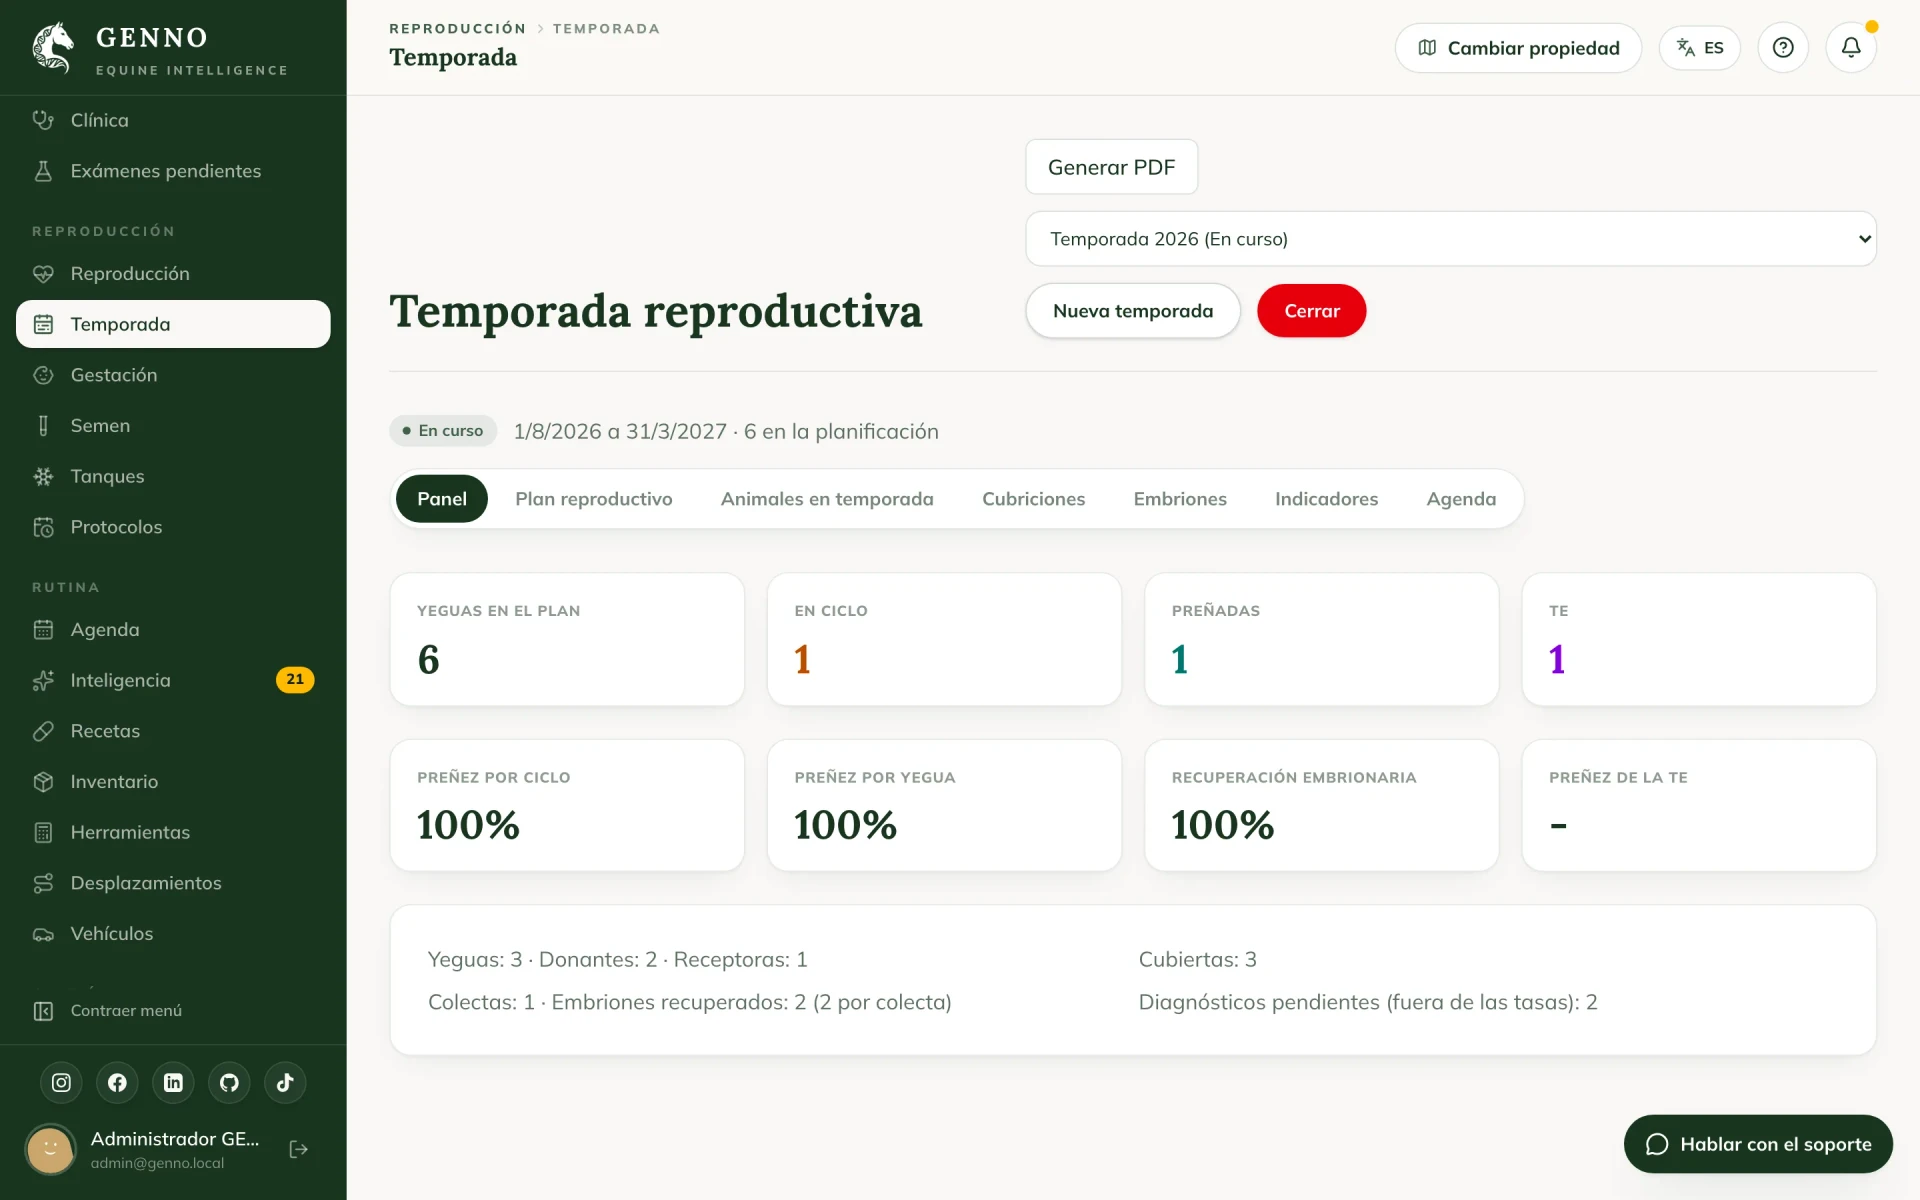The image size is (1920, 1200).
Task: Open the LinkedIn social icon
Action: click(173, 1083)
